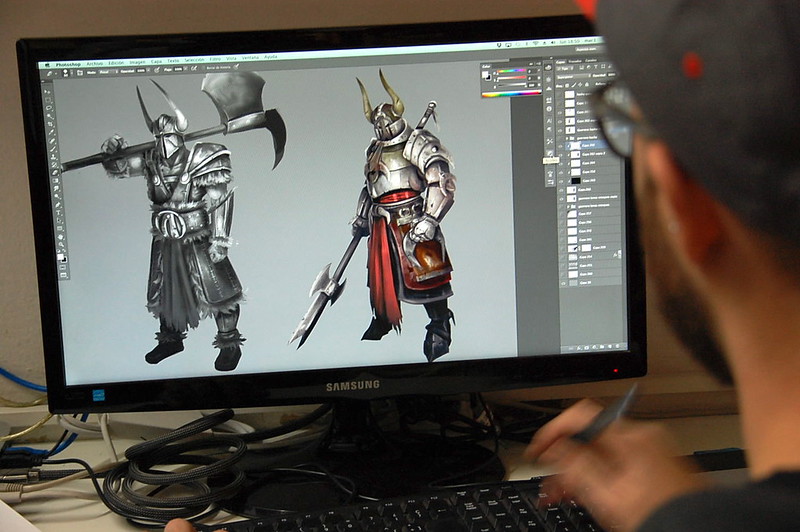The width and height of the screenshot is (800, 532).
Task: Hide the highlighted blue selected layer
Action: coord(560,146)
